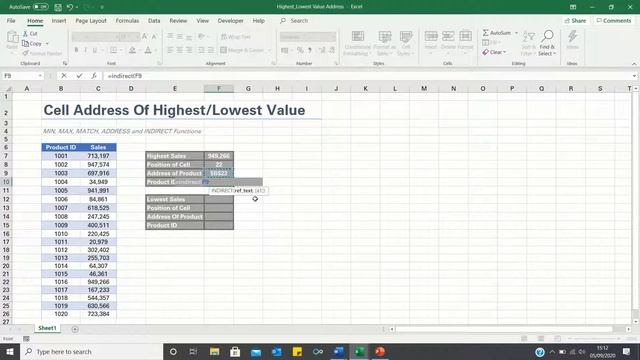Click the Percent Style icon
The width and height of the screenshot is (640, 360).
coord(300,50)
